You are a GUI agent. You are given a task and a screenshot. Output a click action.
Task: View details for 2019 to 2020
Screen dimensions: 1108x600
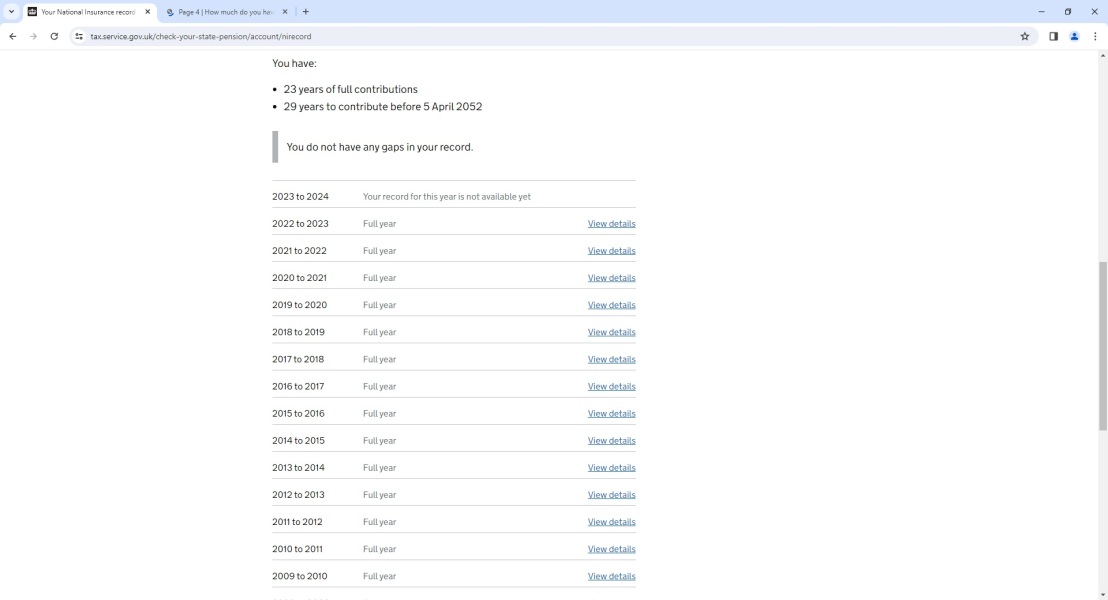(611, 305)
